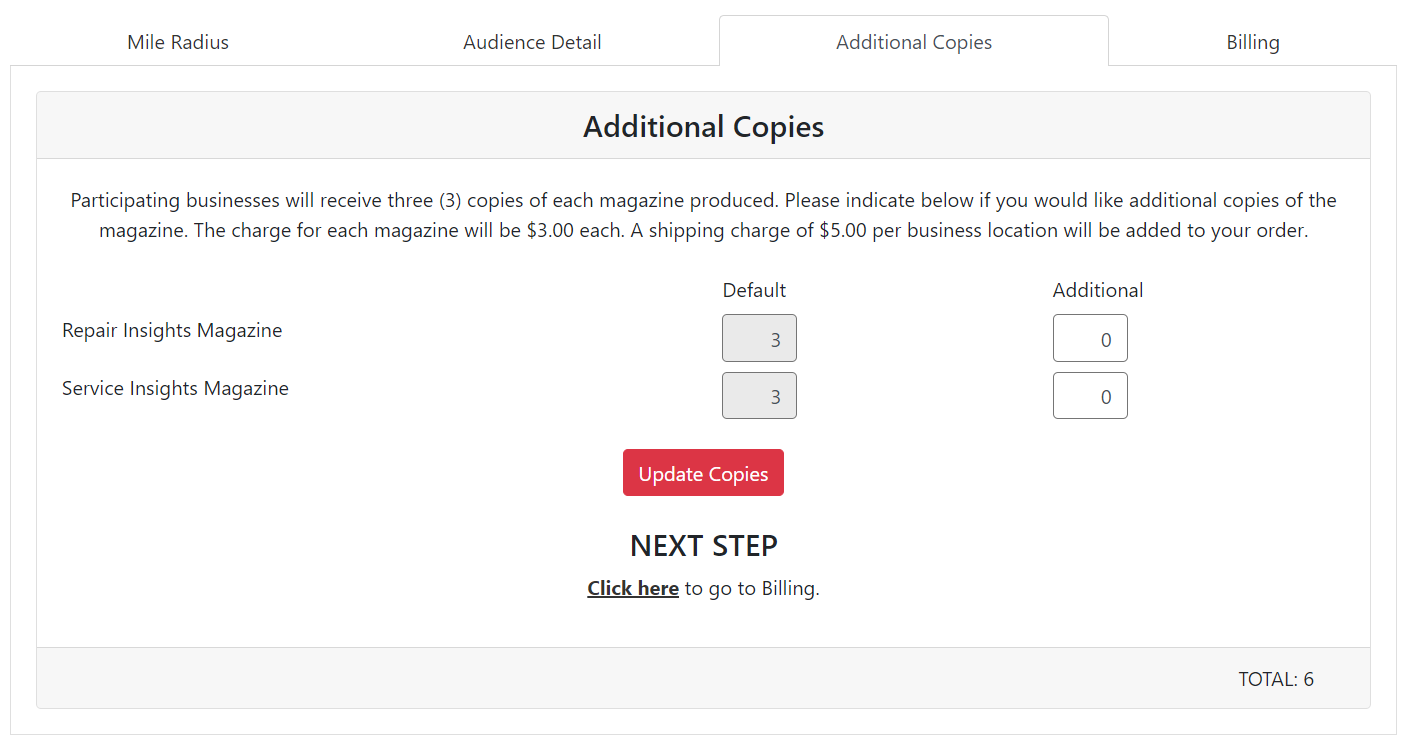Click the Service Insights default copies field

[x=759, y=396]
